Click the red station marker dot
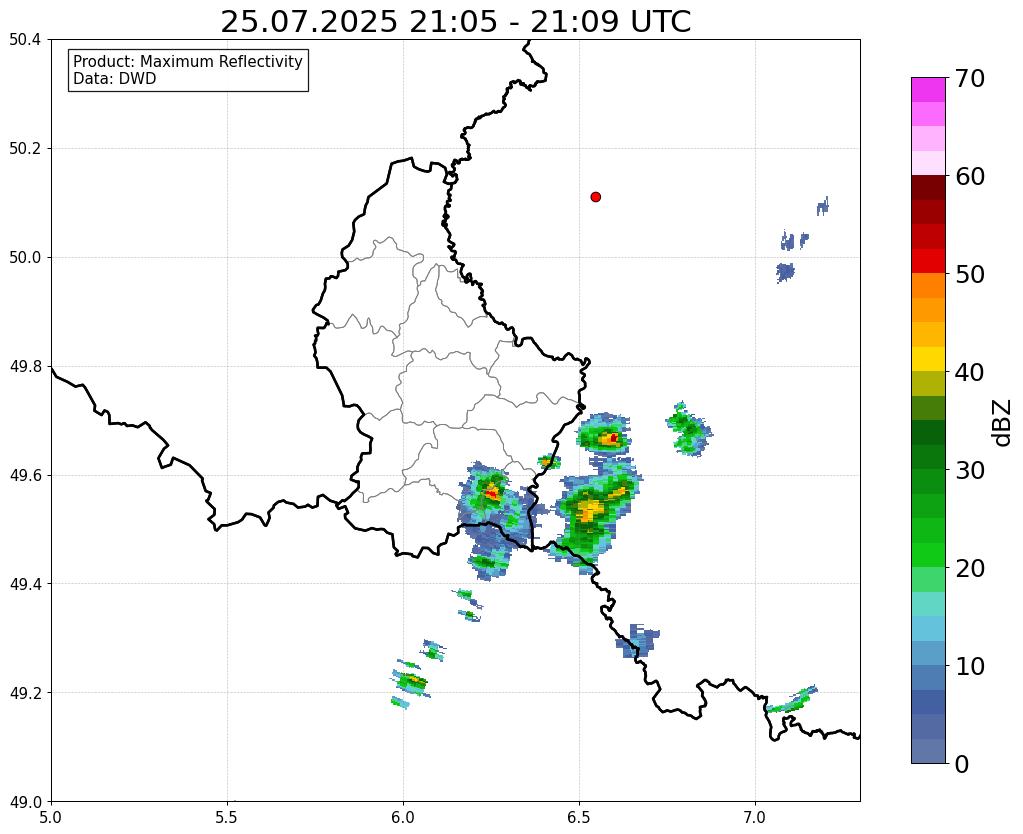Screen dimensions: 1023x834 click(x=595, y=196)
